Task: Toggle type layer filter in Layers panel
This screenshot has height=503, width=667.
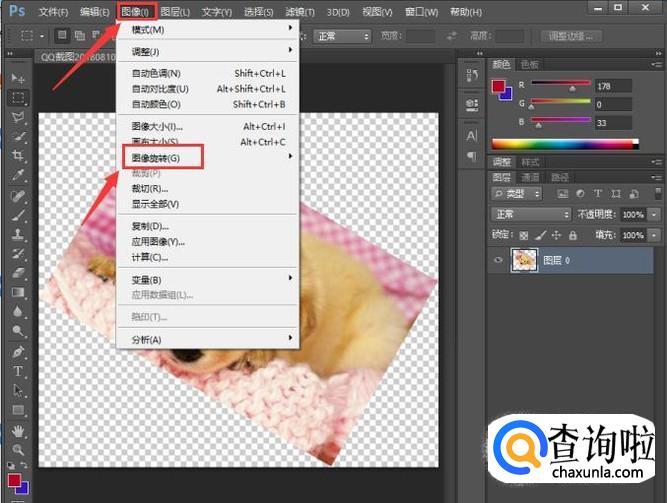Action: (x=598, y=194)
